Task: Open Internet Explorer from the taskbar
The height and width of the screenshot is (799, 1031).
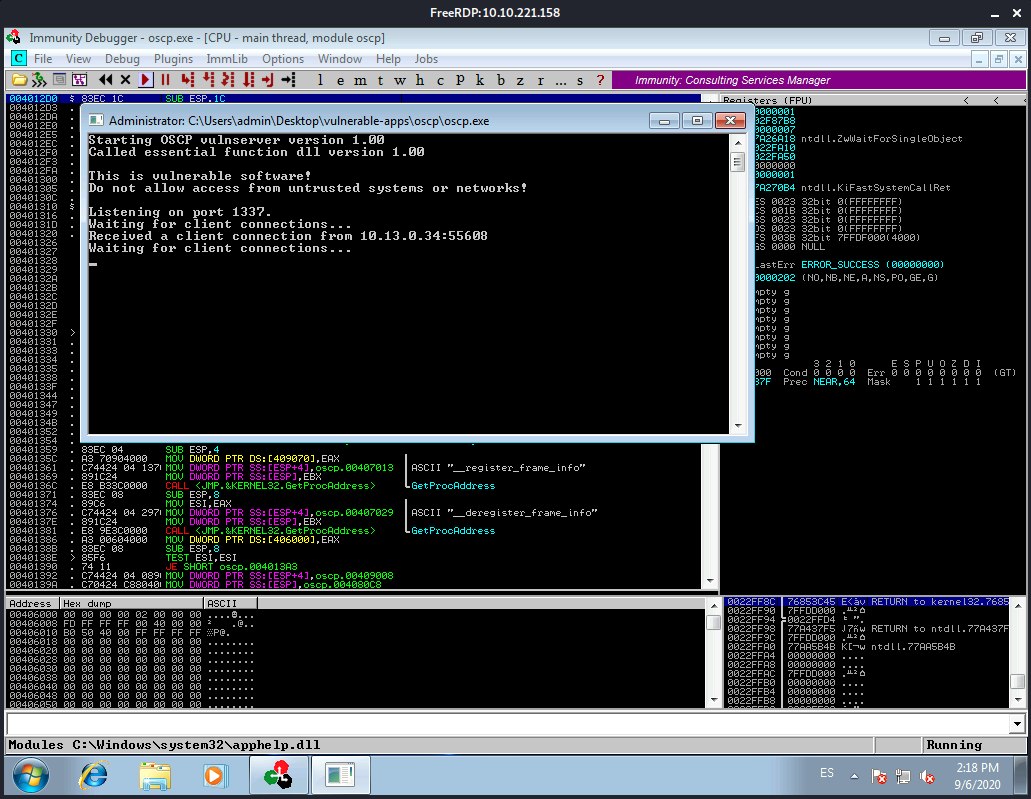Action: (93, 775)
